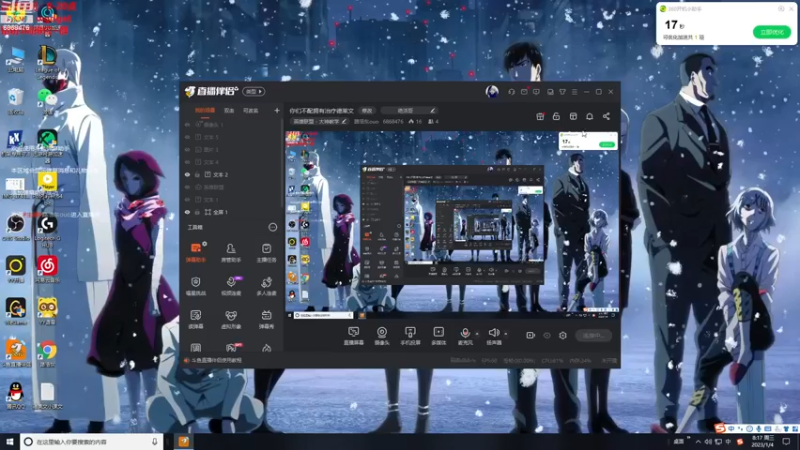800x450 pixels.
Task: Toggle visibility of the 图片 3 layer
Action: (187, 149)
